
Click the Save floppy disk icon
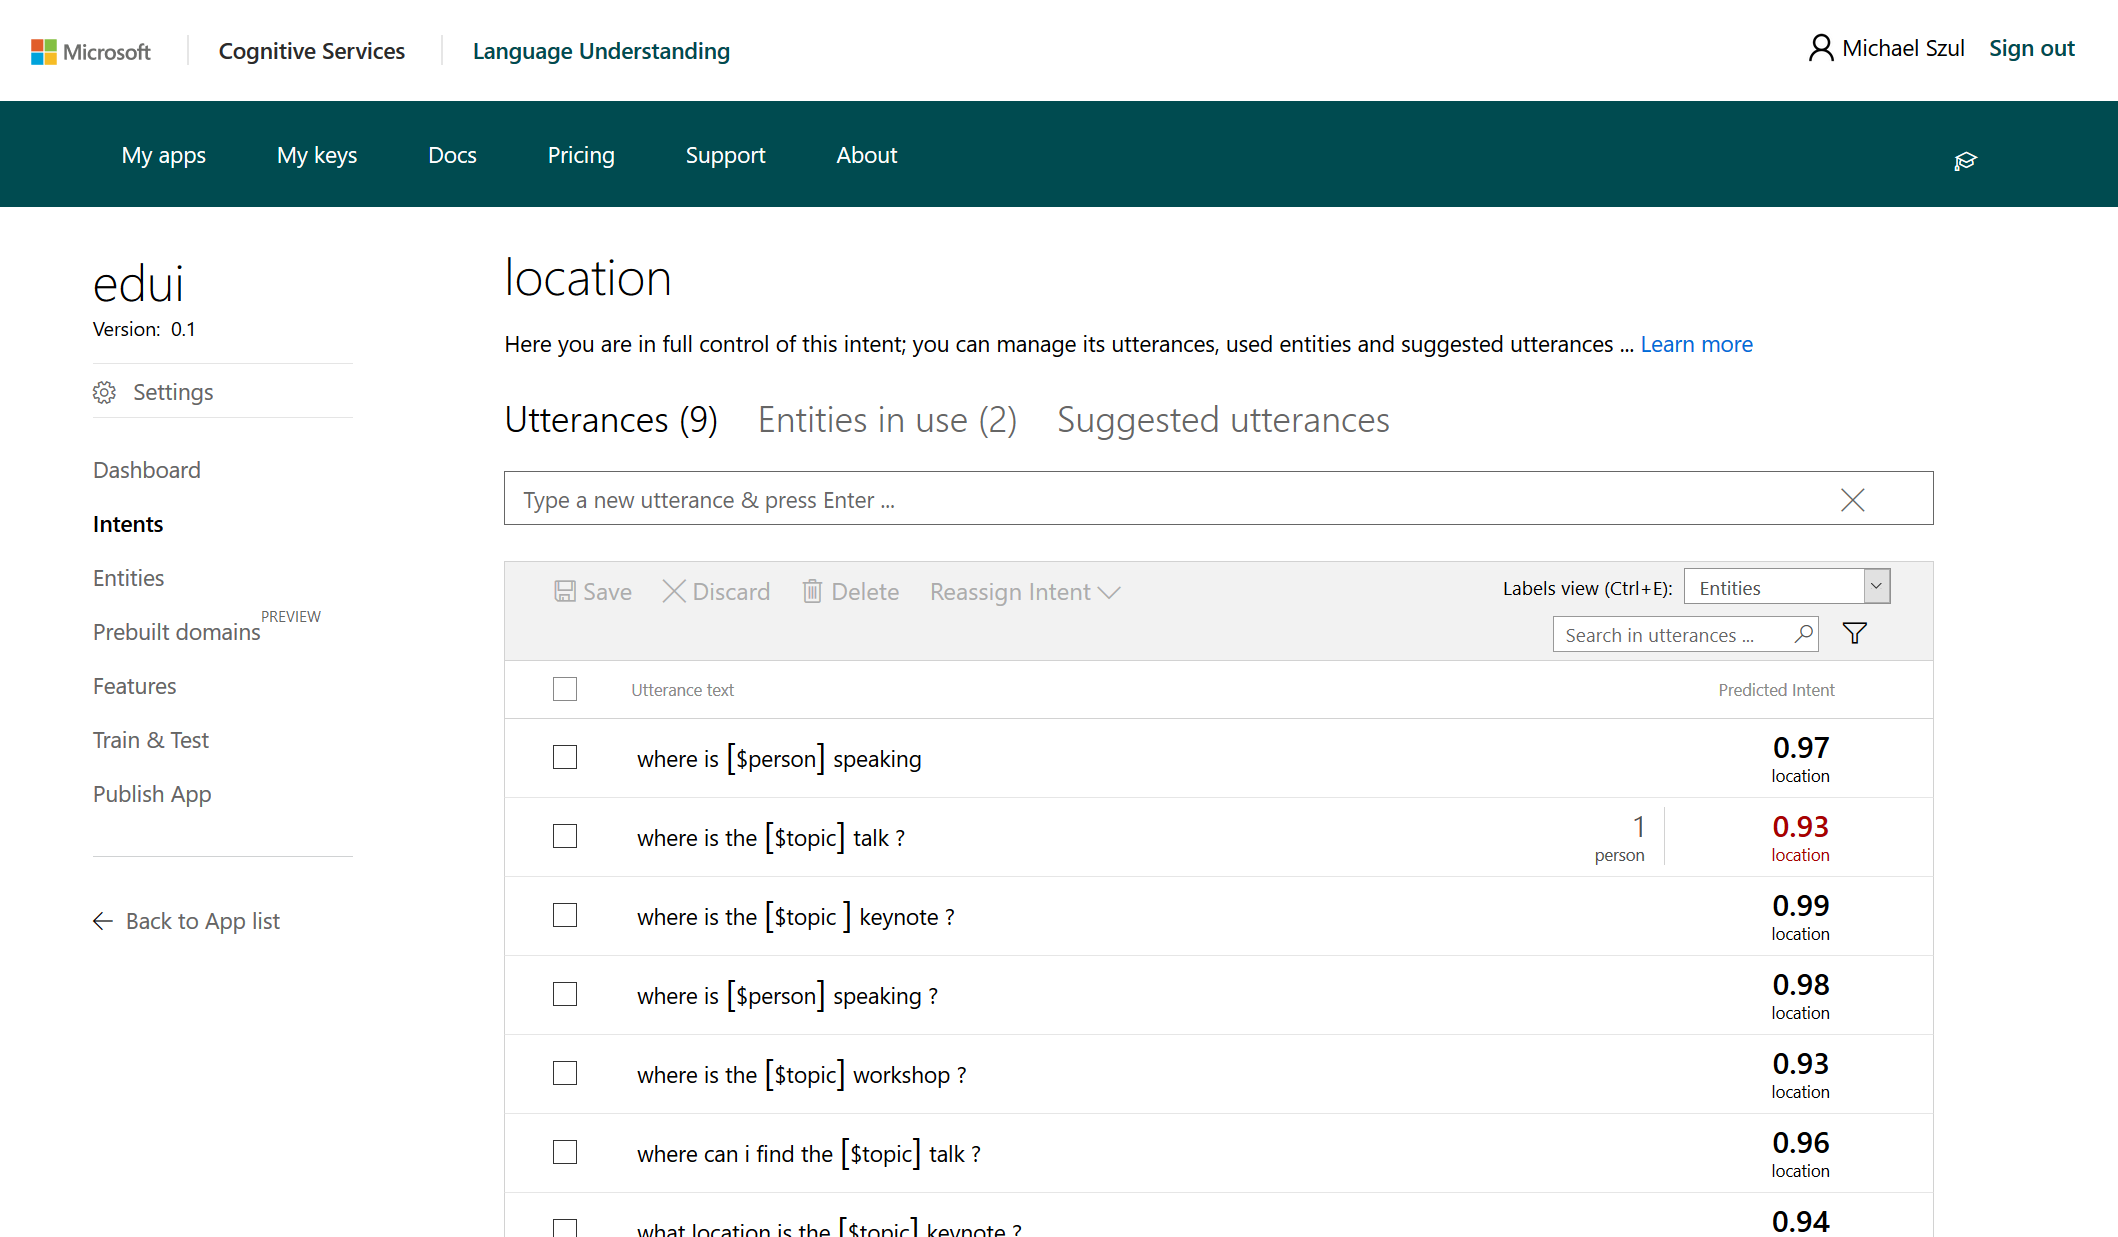tap(565, 591)
